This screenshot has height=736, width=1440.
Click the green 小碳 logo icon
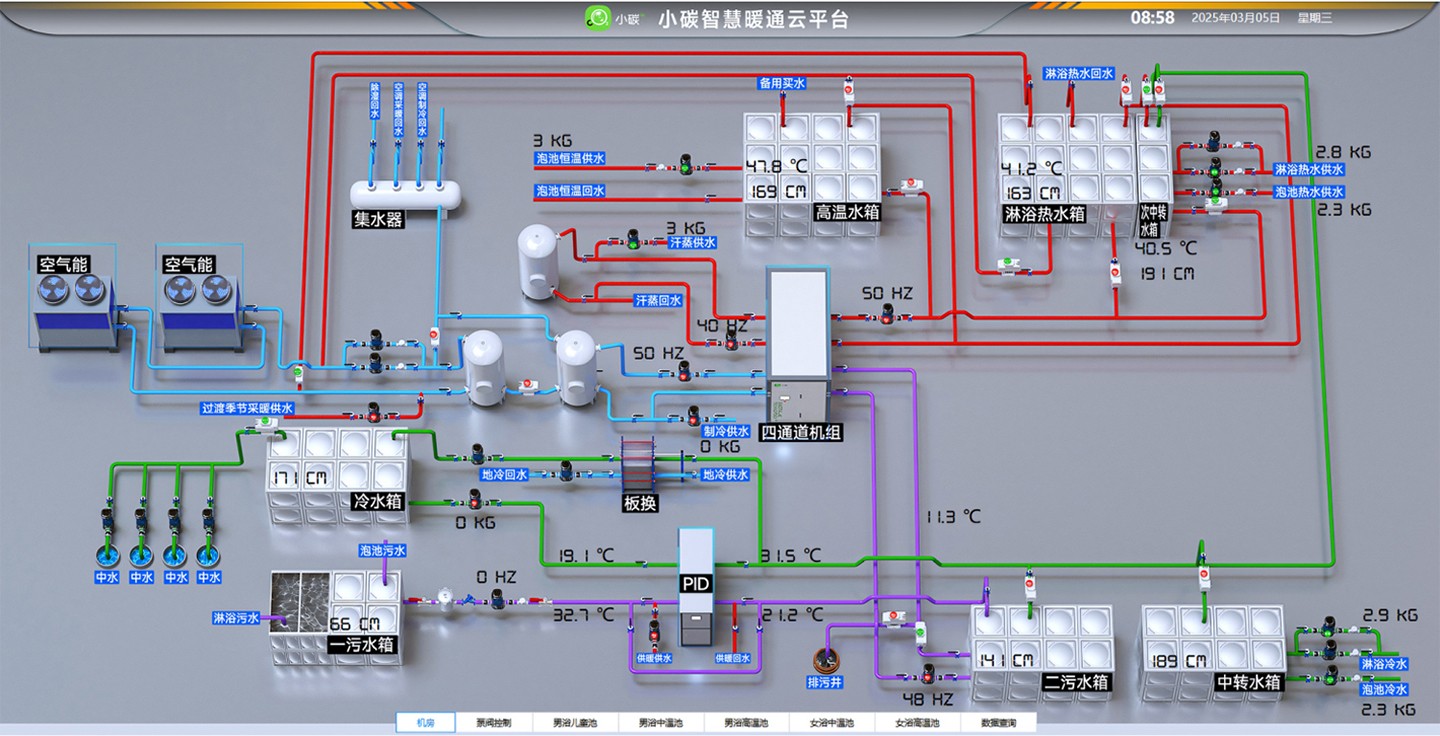[597, 17]
